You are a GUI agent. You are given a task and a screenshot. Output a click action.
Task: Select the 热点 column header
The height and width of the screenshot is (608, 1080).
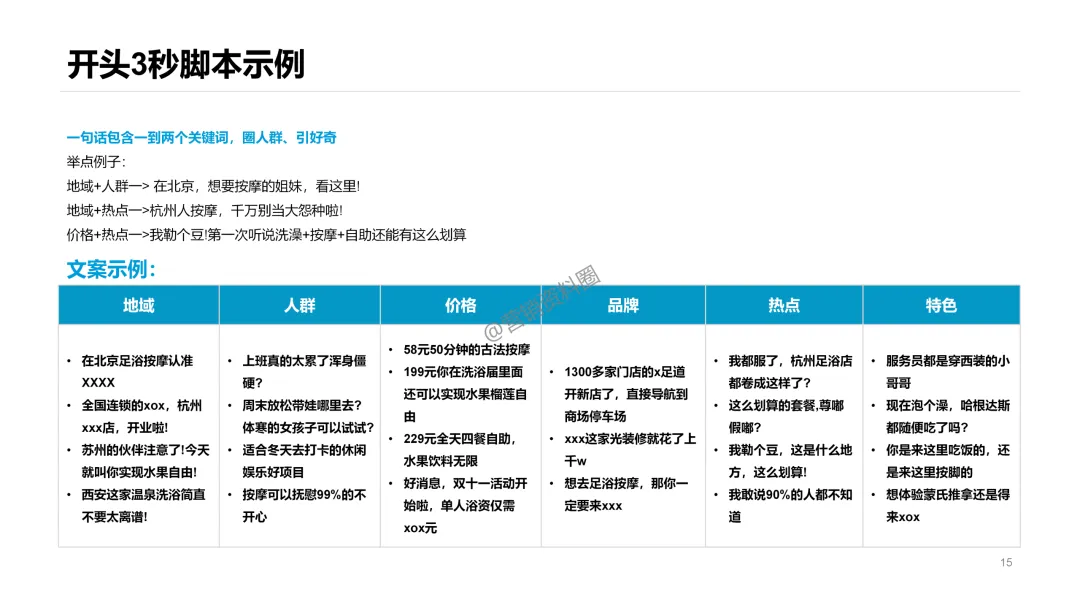(784, 305)
